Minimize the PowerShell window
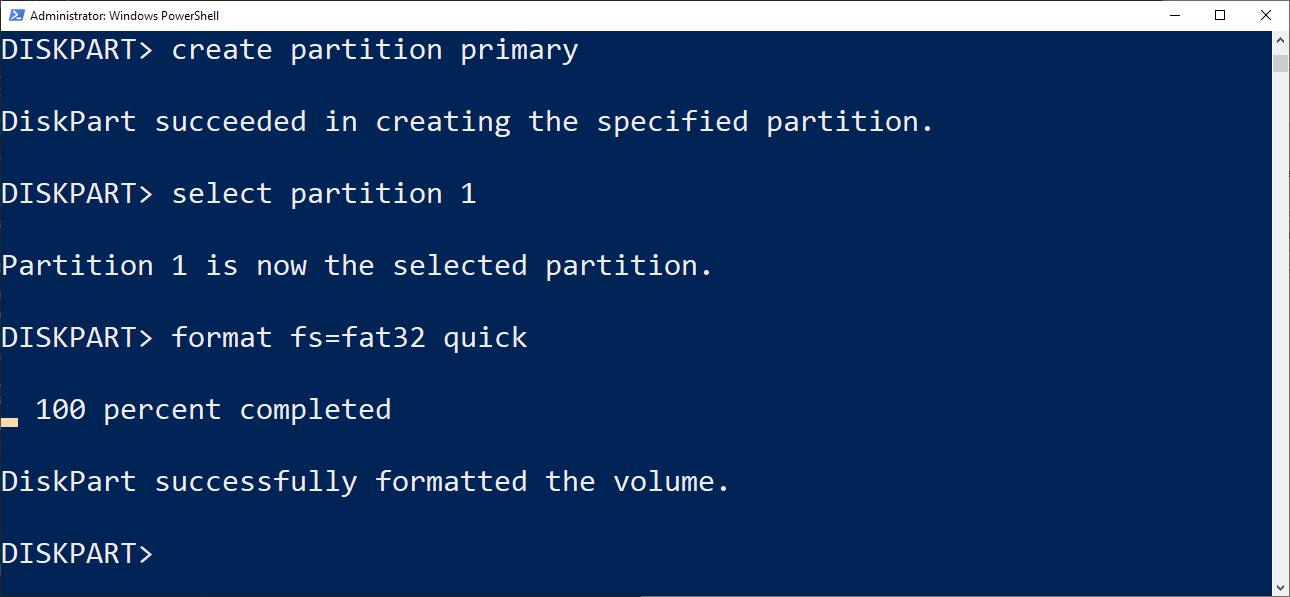 (x=1174, y=15)
